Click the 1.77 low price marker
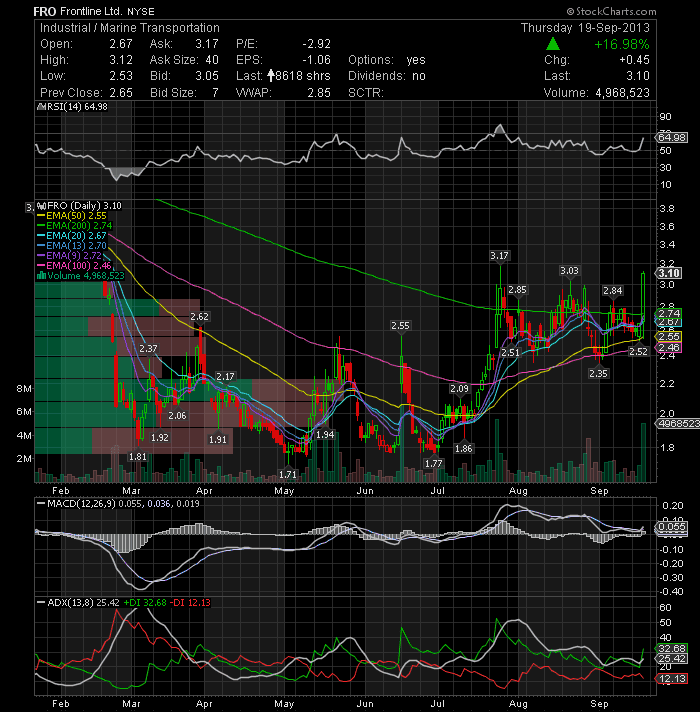The height and width of the screenshot is (712, 700). (x=434, y=462)
